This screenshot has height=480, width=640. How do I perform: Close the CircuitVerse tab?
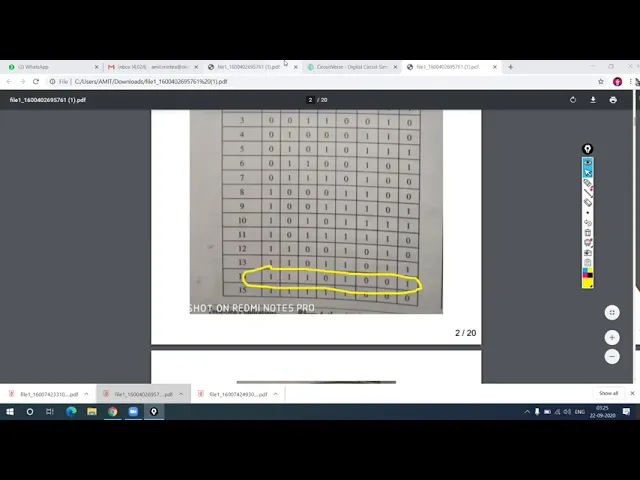click(x=395, y=67)
